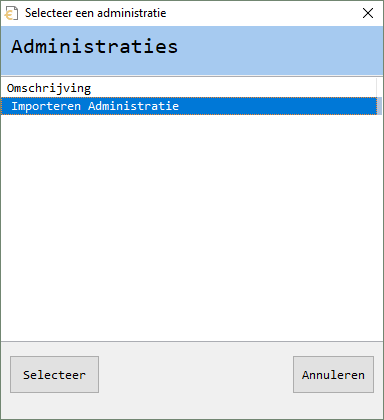Image resolution: width=384 pixels, height=420 pixels.
Task: Click the title bar text Selecteer een administratie
Action: (x=95, y=13)
